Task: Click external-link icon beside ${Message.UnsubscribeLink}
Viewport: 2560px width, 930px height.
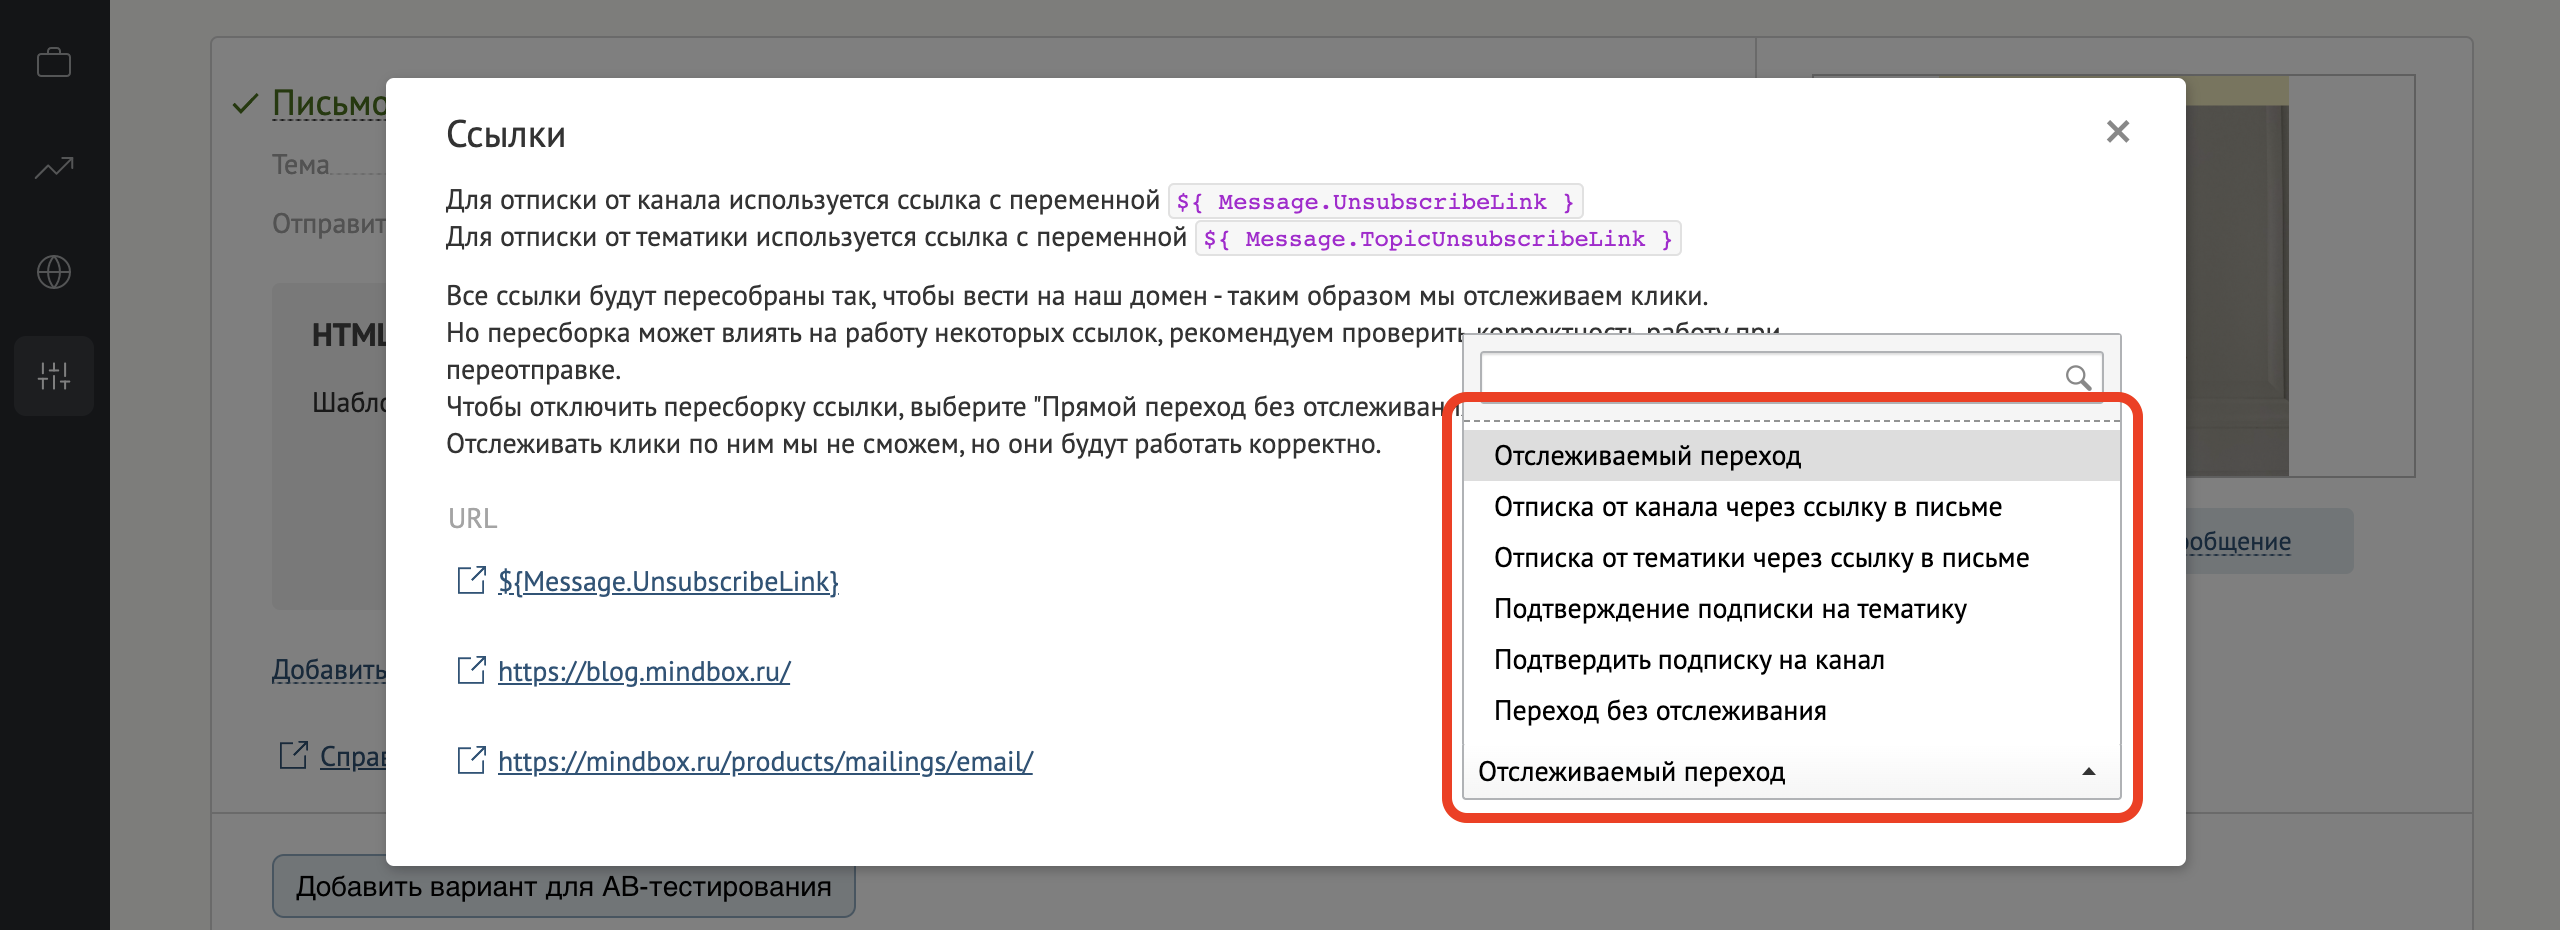Action: point(471,581)
